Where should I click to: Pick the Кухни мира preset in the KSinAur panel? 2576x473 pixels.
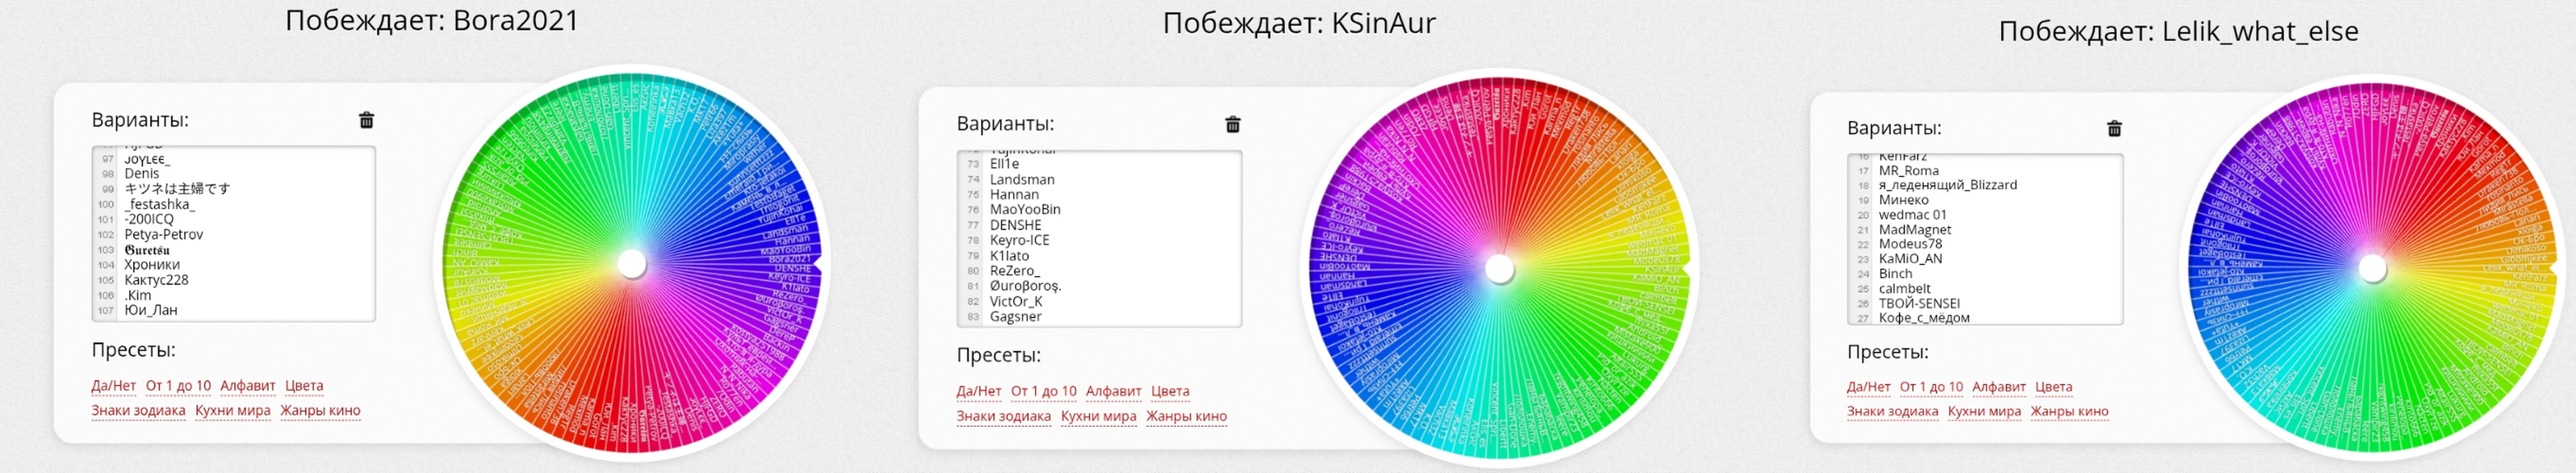1098,417
